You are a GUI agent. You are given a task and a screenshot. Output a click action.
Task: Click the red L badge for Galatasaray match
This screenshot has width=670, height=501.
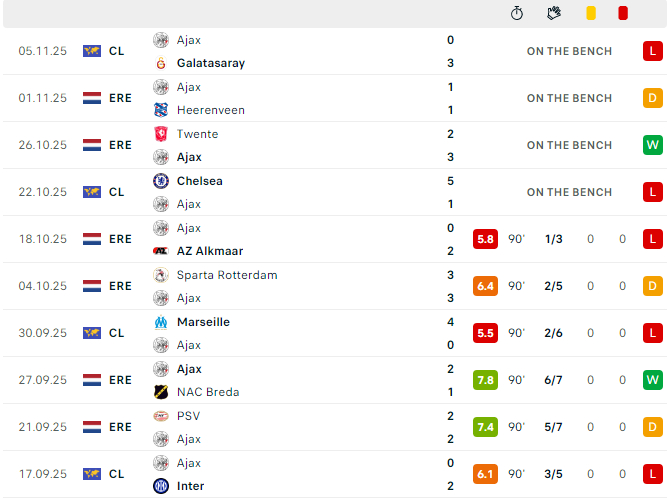(x=652, y=51)
